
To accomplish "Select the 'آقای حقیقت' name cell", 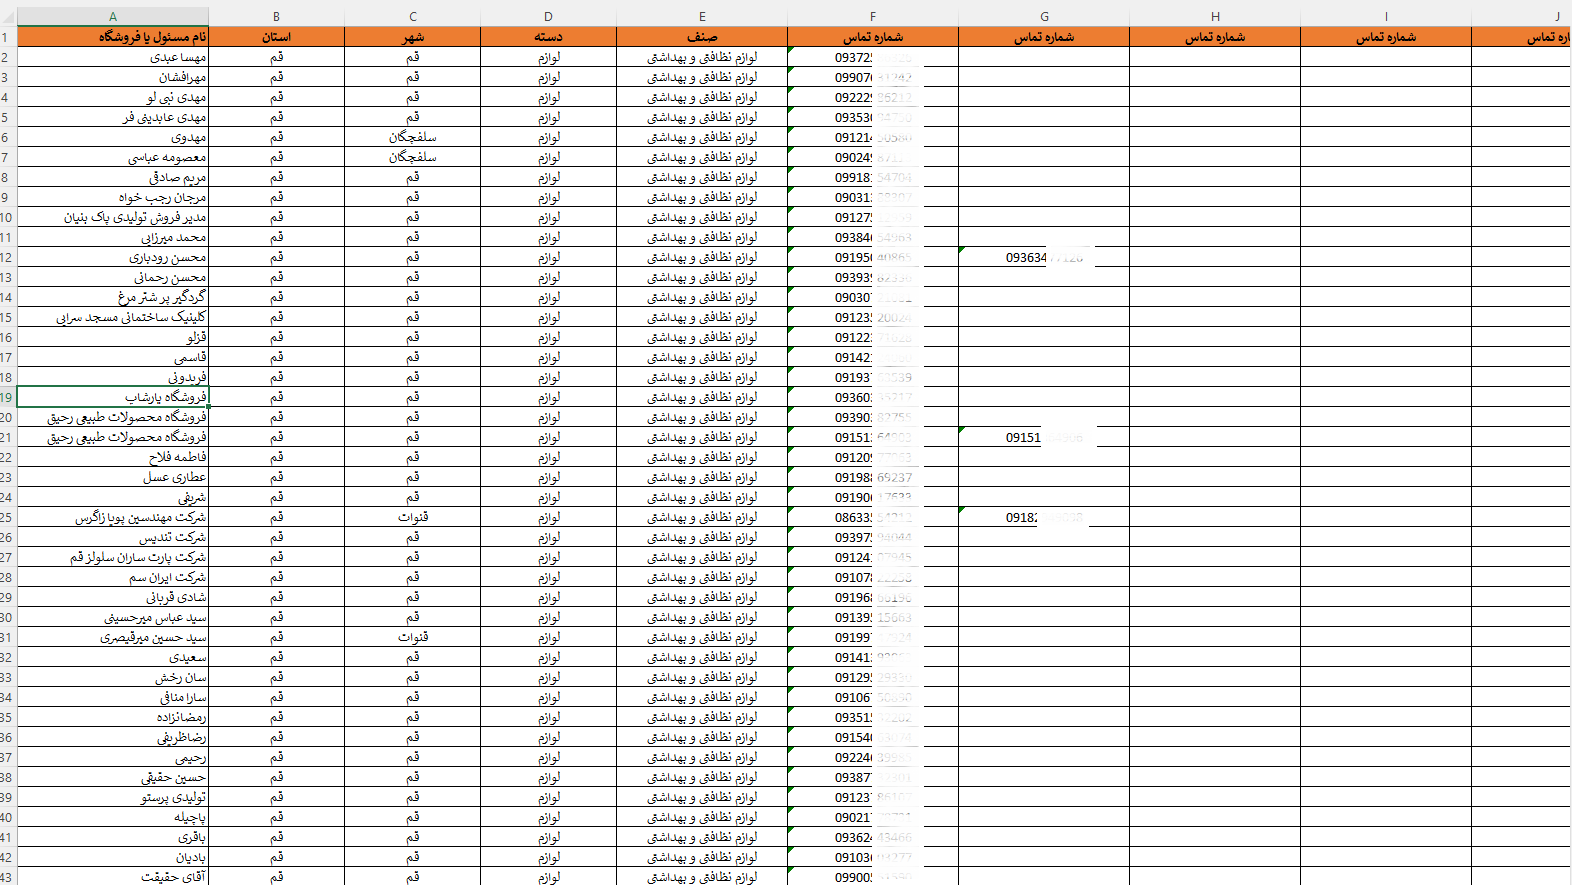I will coord(113,876).
